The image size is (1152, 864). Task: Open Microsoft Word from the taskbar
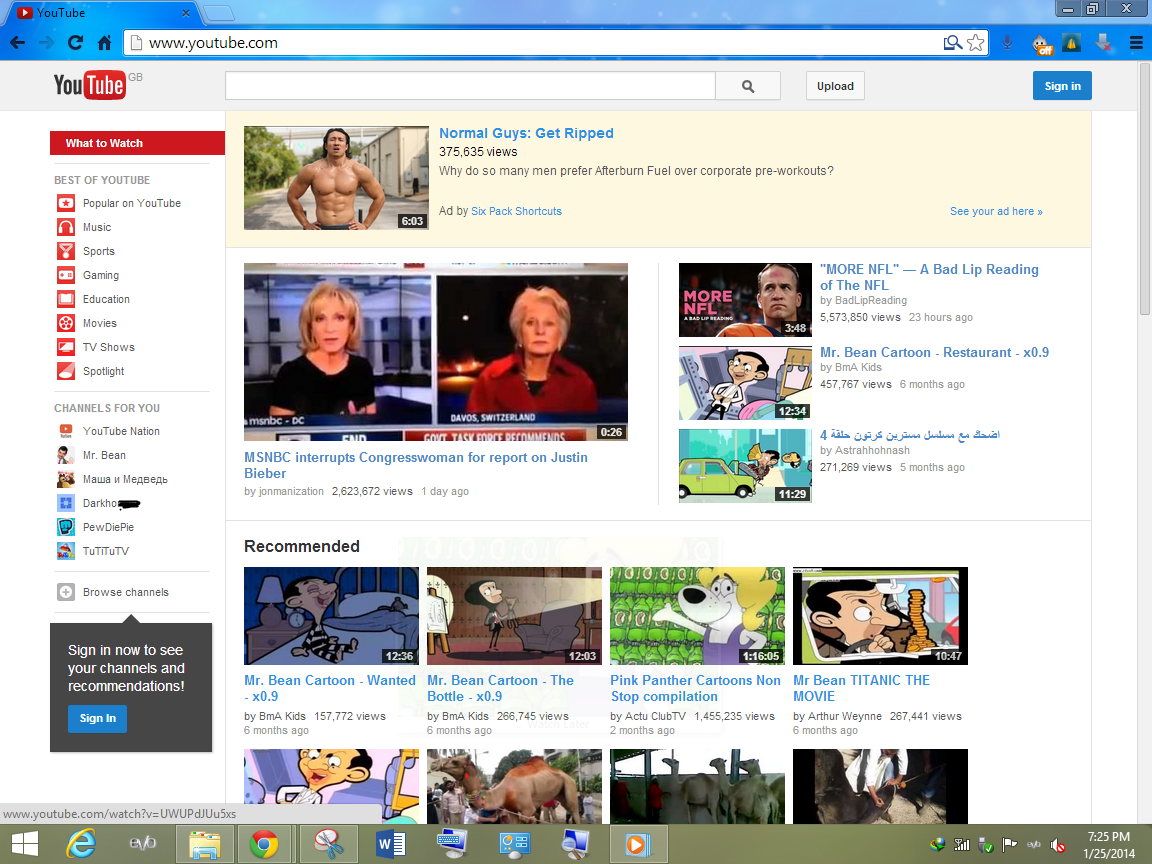click(391, 843)
